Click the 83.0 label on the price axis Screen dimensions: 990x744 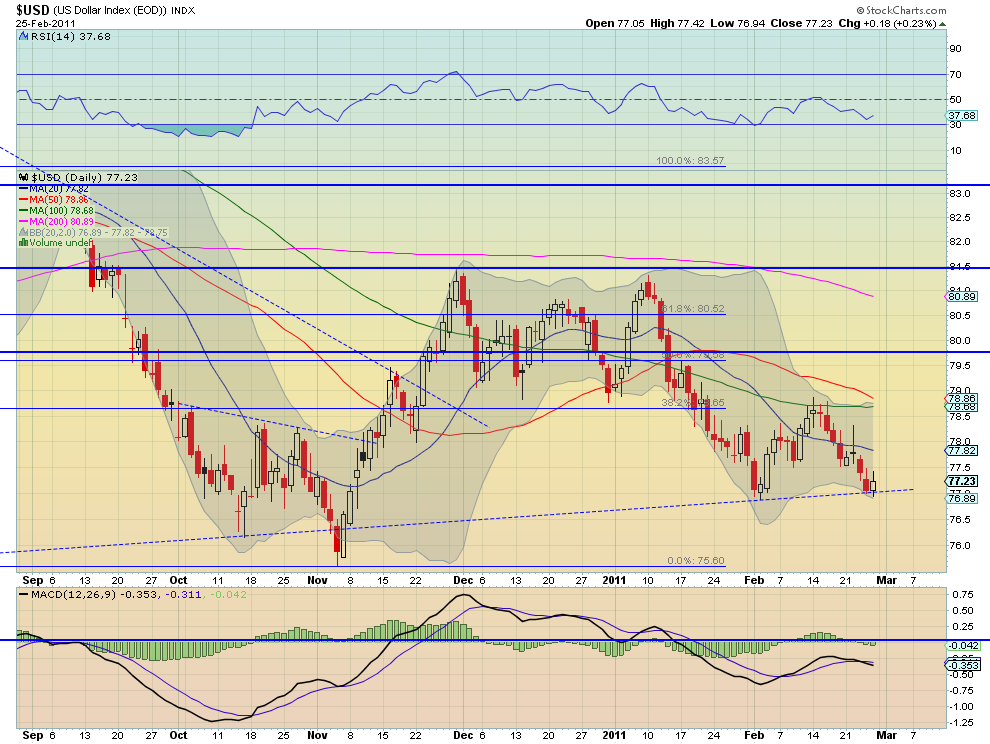(x=959, y=193)
